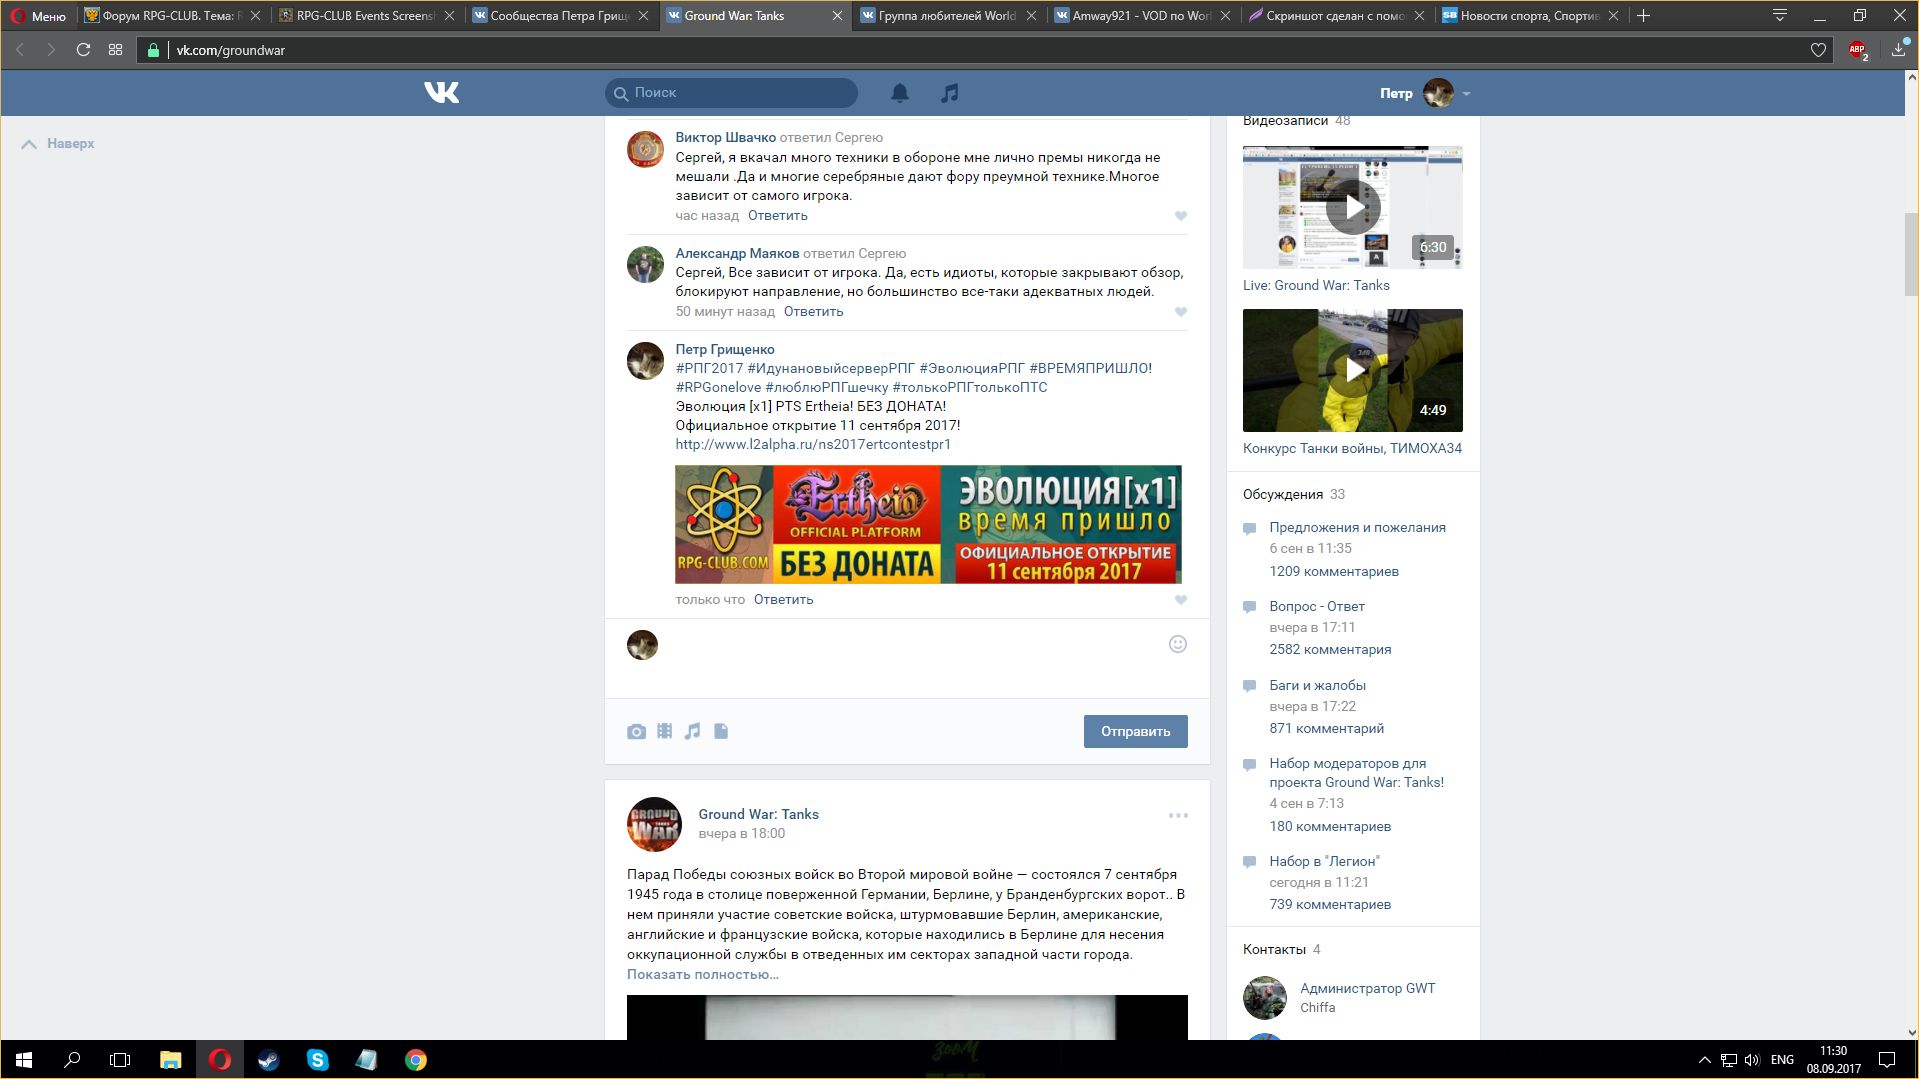Image resolution: width=1919 pixels, height=1079 pixels.
Task: Open emoji picker smiley in comment box
Action: (x=1178, y=644)
